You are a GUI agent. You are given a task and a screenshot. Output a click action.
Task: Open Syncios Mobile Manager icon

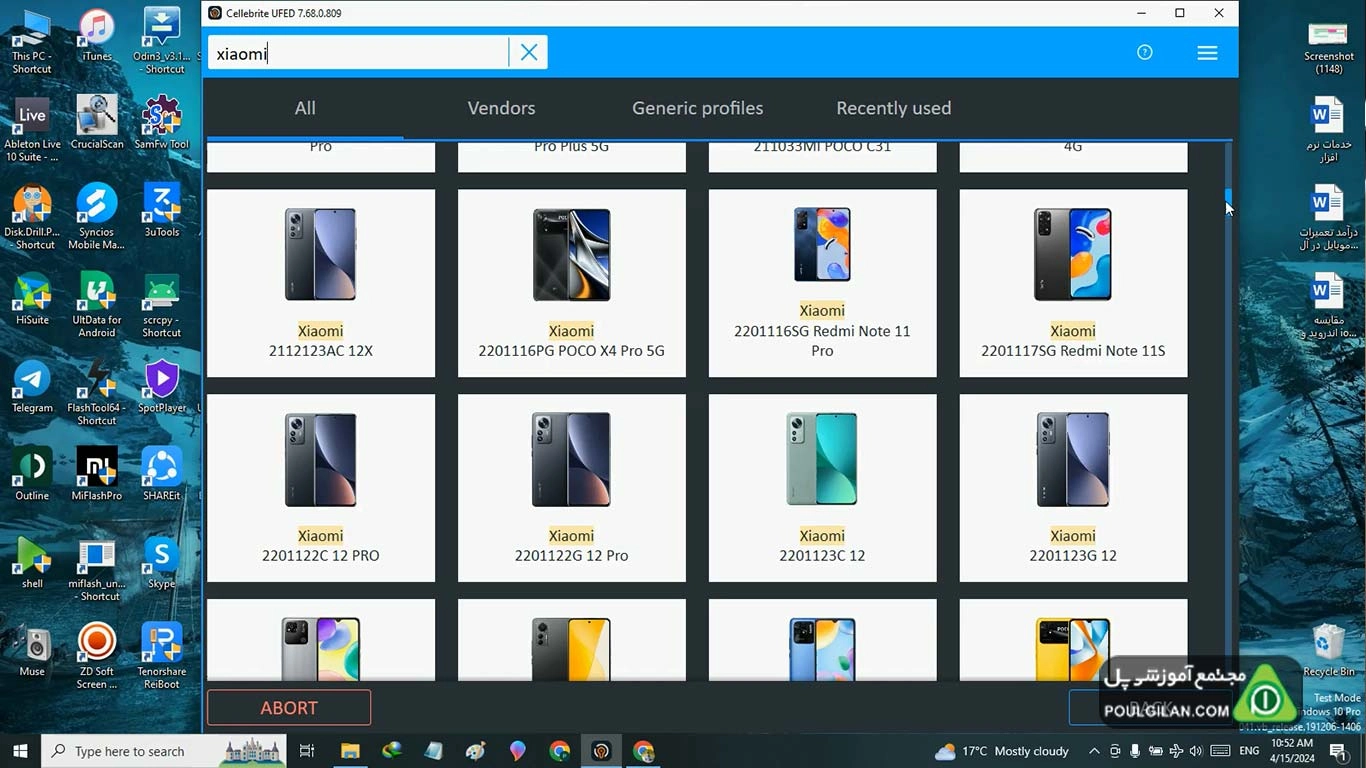[x=97, y=218]
